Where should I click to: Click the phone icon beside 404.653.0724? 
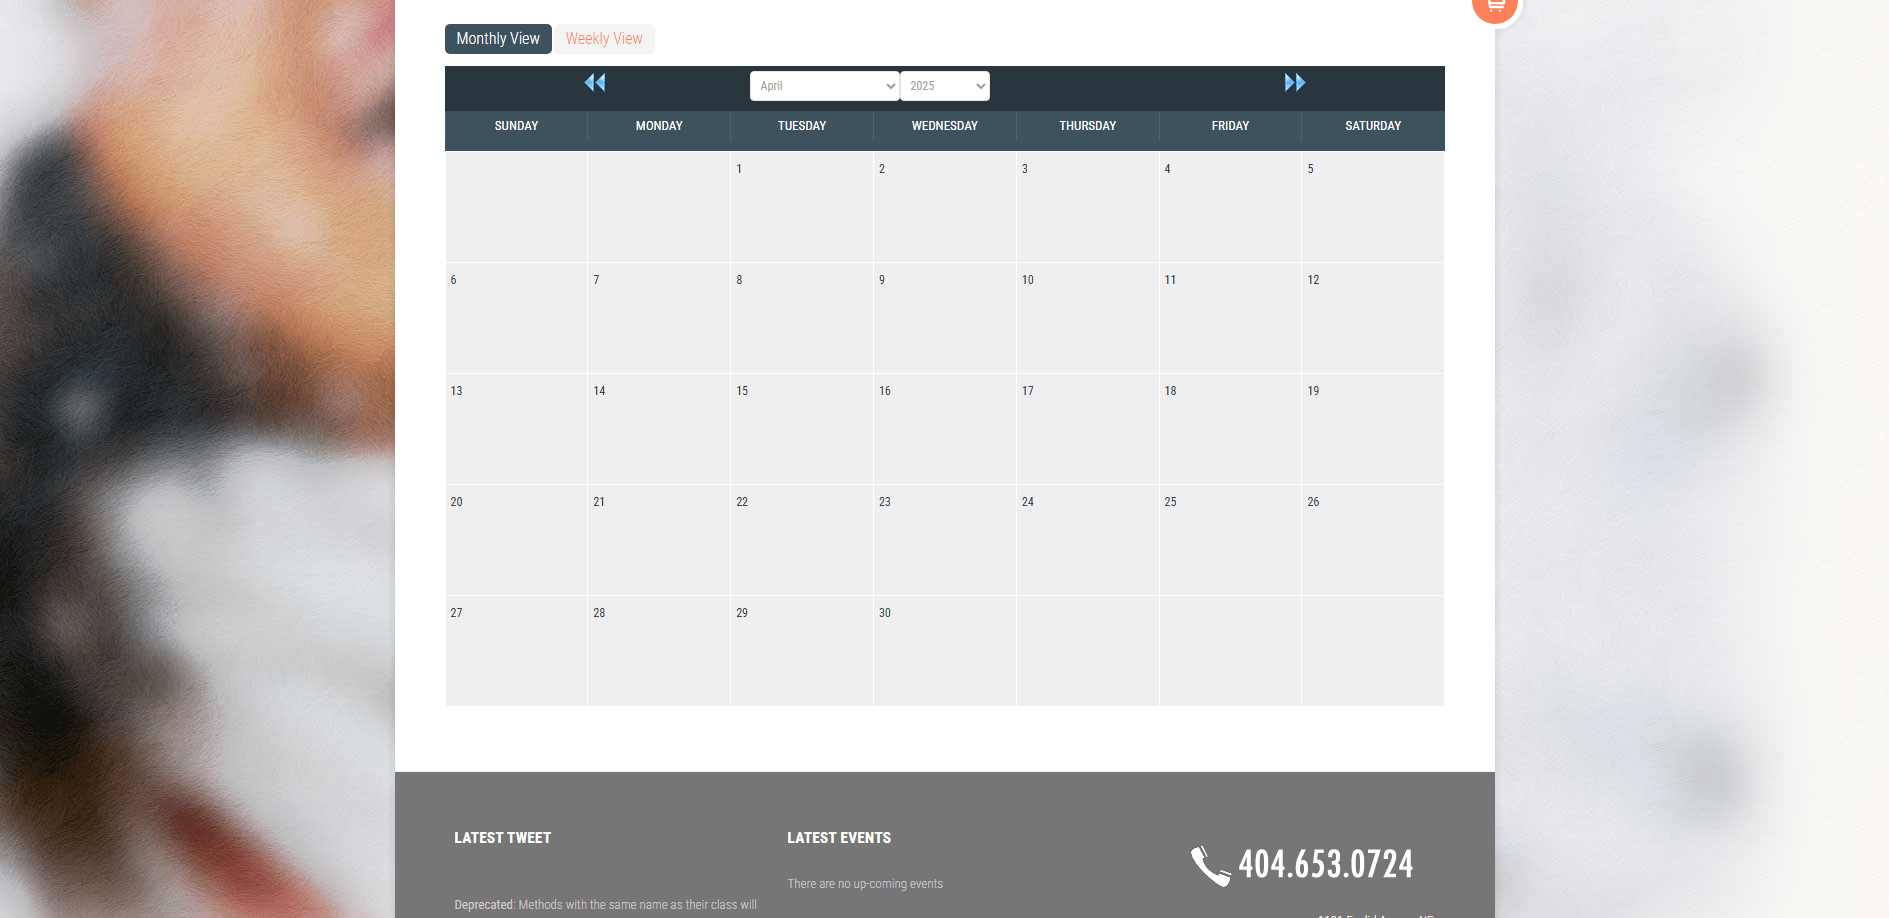(1210, 865)
